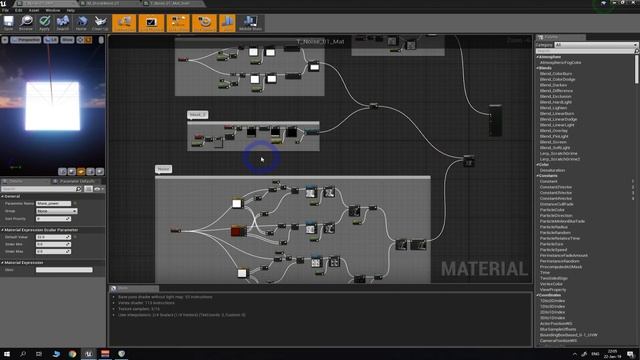Click the Noise comment label
640x360 pixels.
163,169
